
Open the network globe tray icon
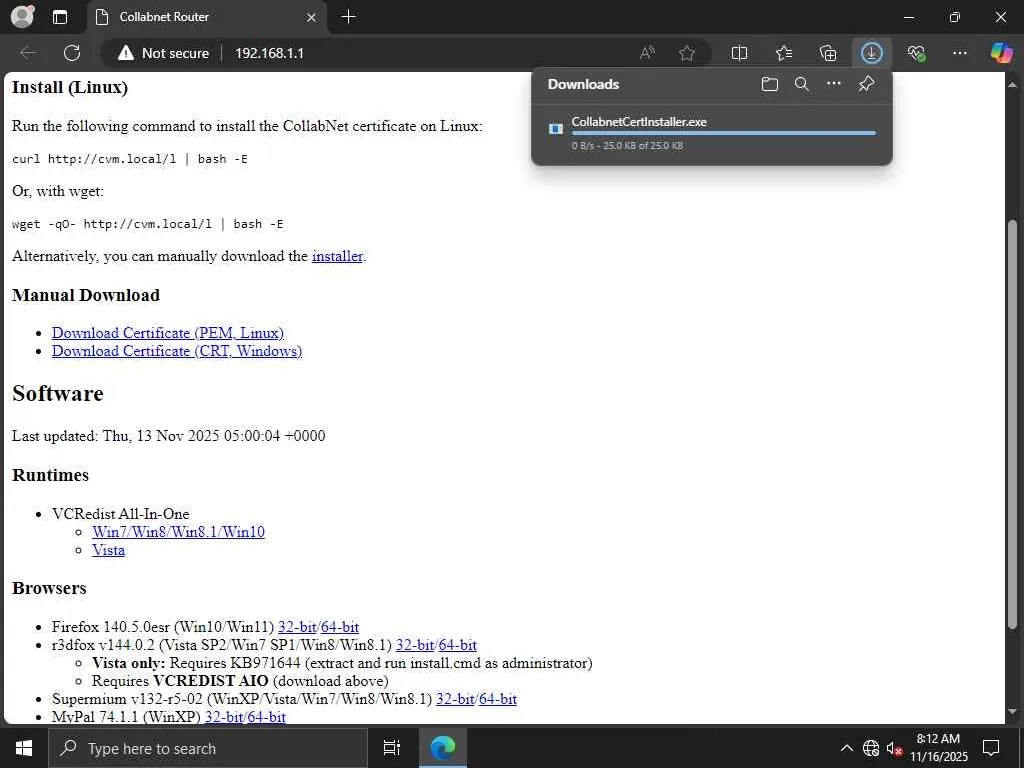(871, 748)
